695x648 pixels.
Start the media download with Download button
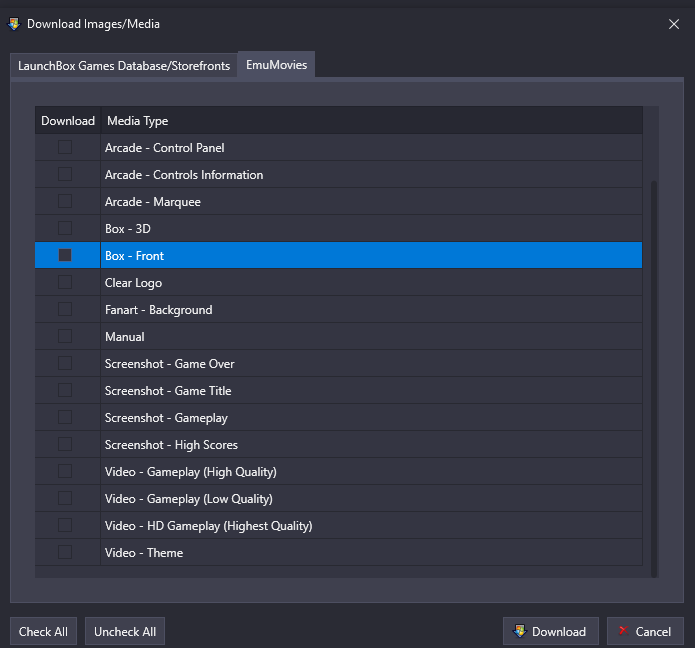tap(551, 631)
